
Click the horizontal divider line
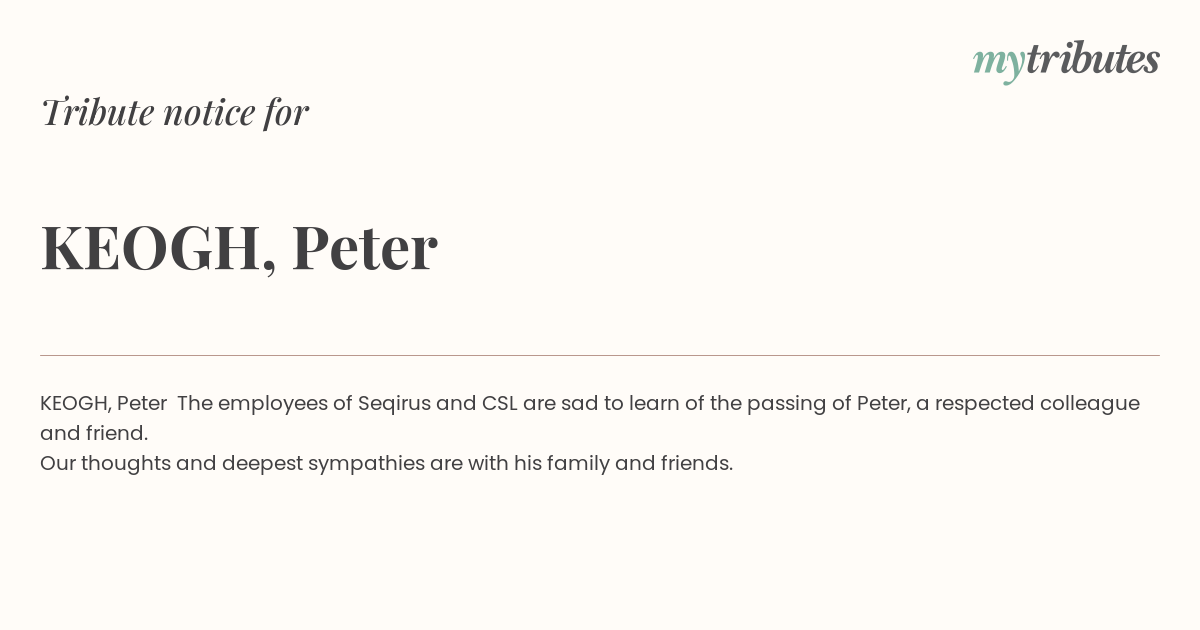pos(600,355)
